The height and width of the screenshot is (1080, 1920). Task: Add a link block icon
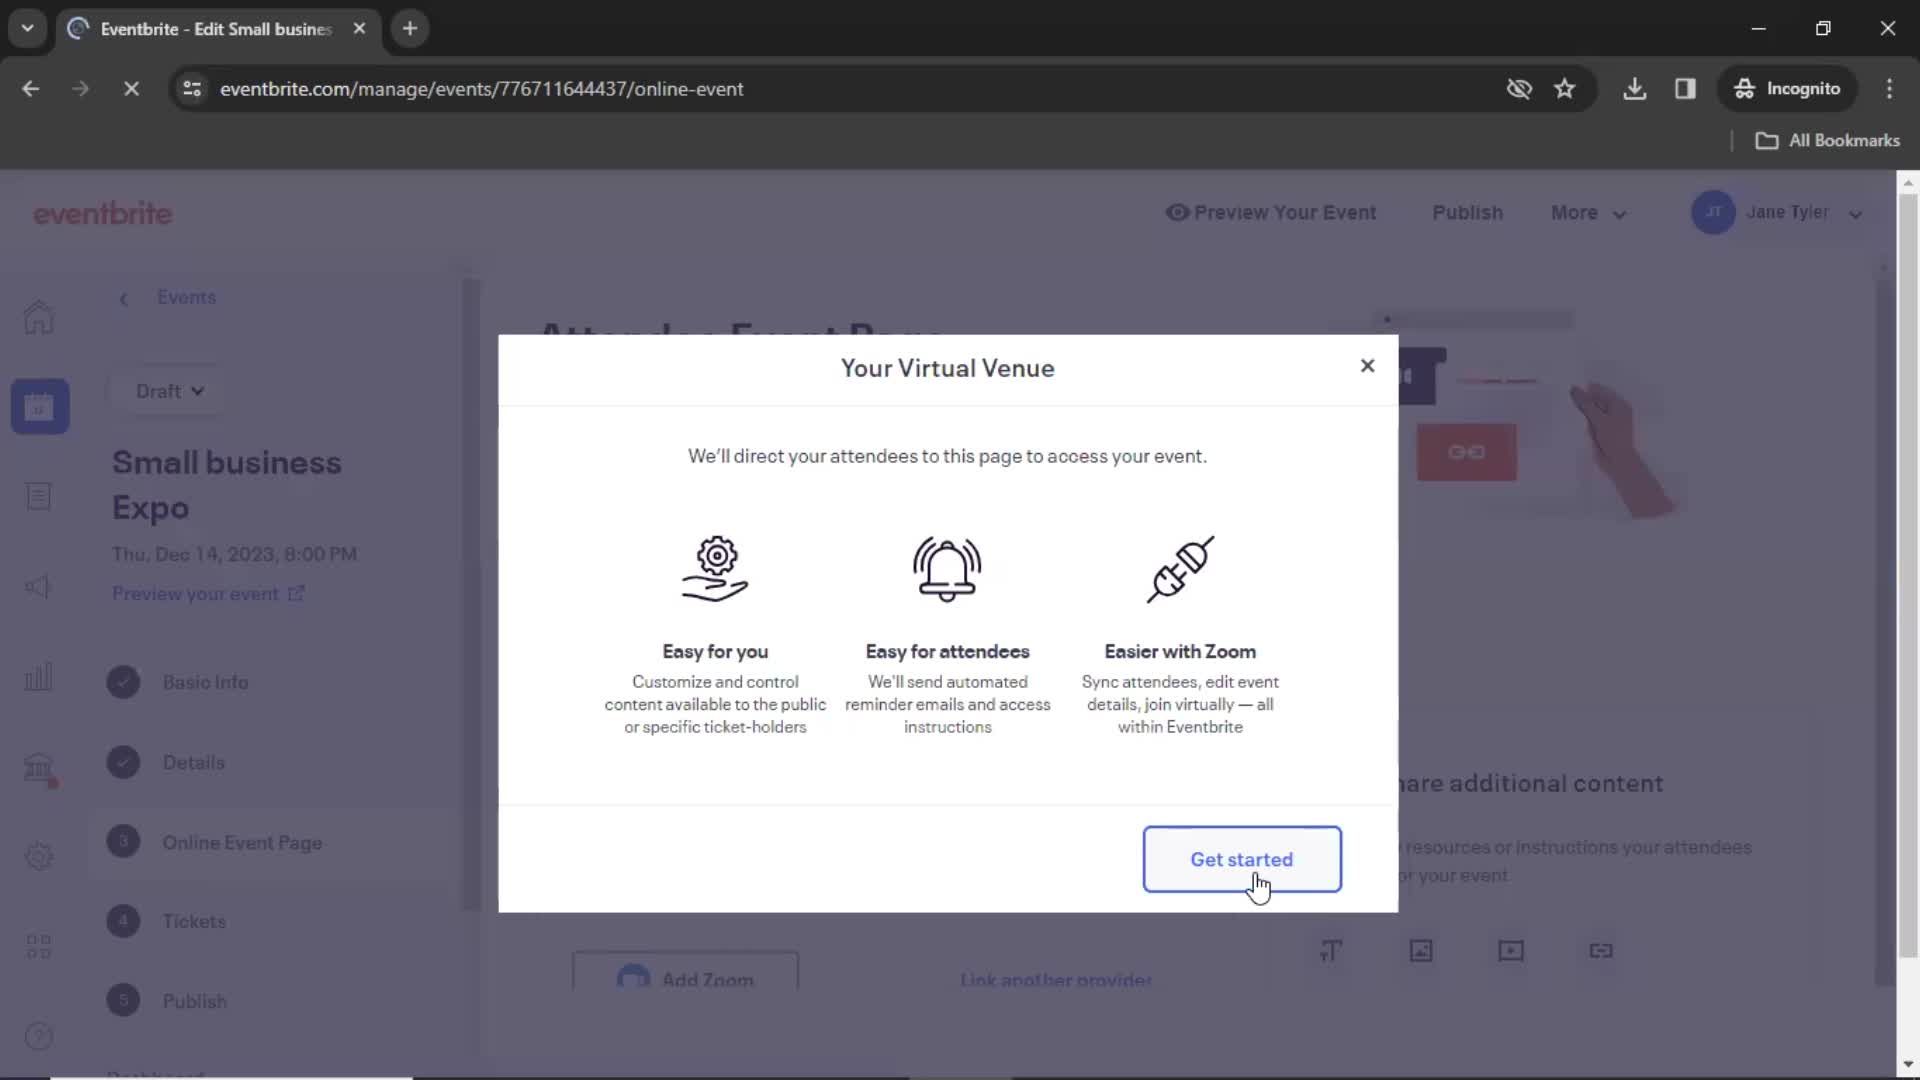tap(1601, 951)
